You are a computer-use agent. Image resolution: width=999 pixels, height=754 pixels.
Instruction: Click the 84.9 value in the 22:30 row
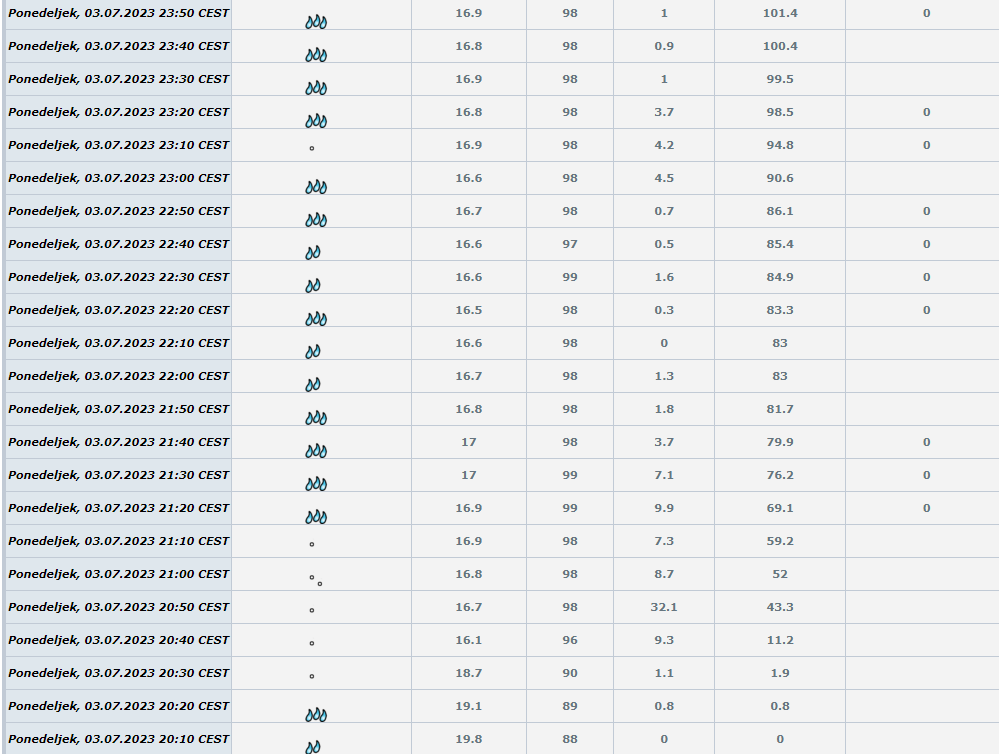point(780,277)
